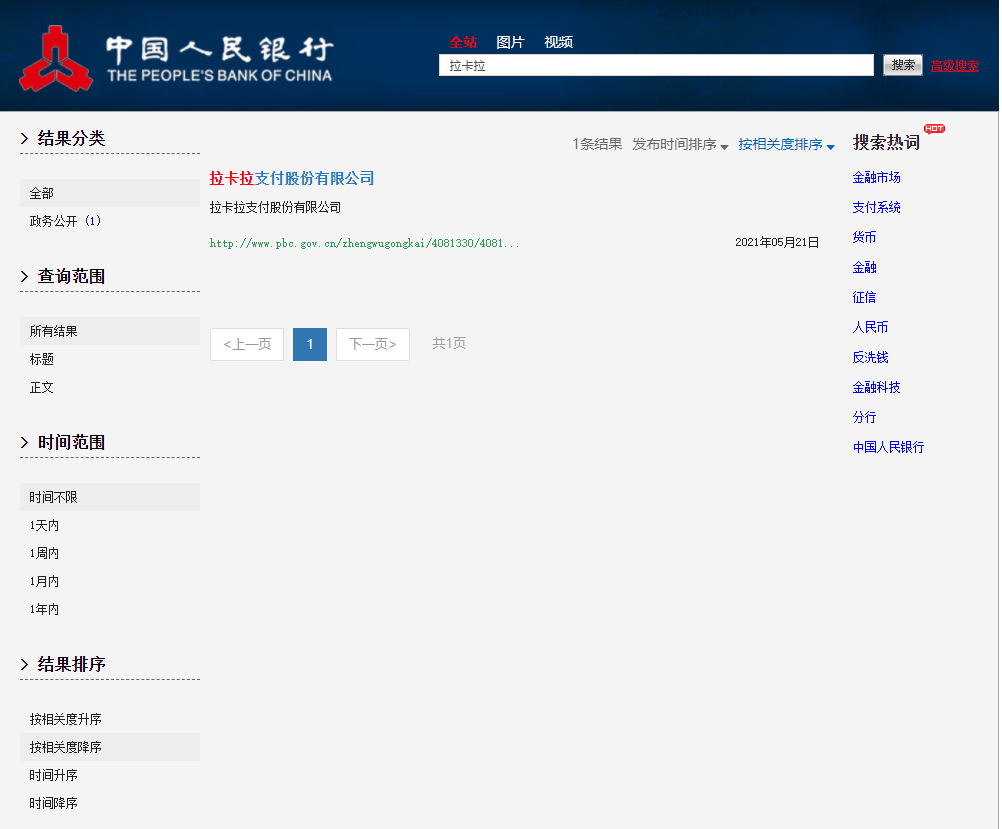Viewport: 1002px width, 829px height.
Task: Search the hot term 货币
Action: click(864, 238)
